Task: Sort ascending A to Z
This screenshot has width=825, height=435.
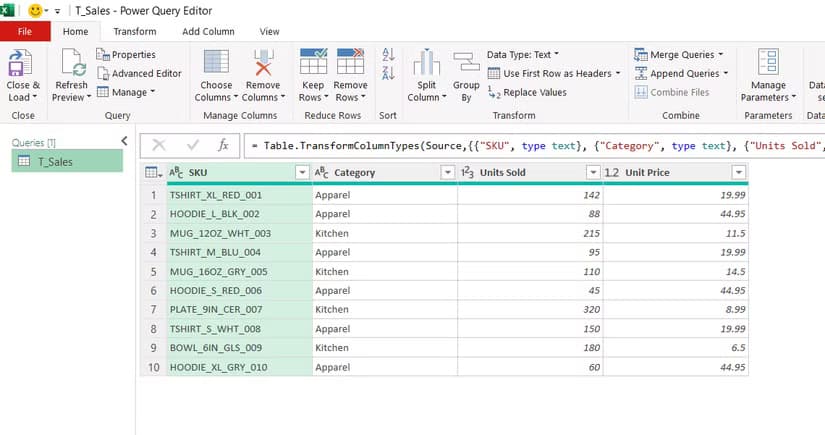Action: [x=388, y=54]
